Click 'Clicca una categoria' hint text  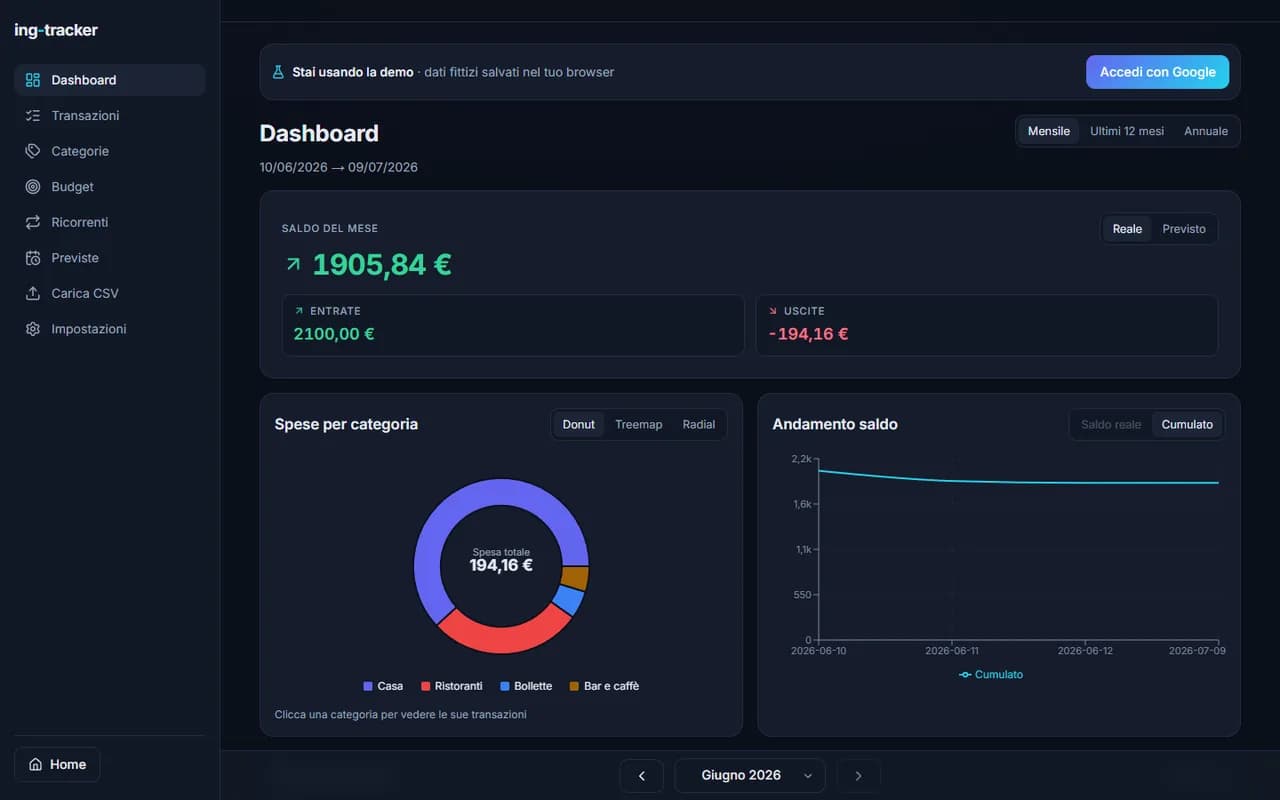pos(401,715)
